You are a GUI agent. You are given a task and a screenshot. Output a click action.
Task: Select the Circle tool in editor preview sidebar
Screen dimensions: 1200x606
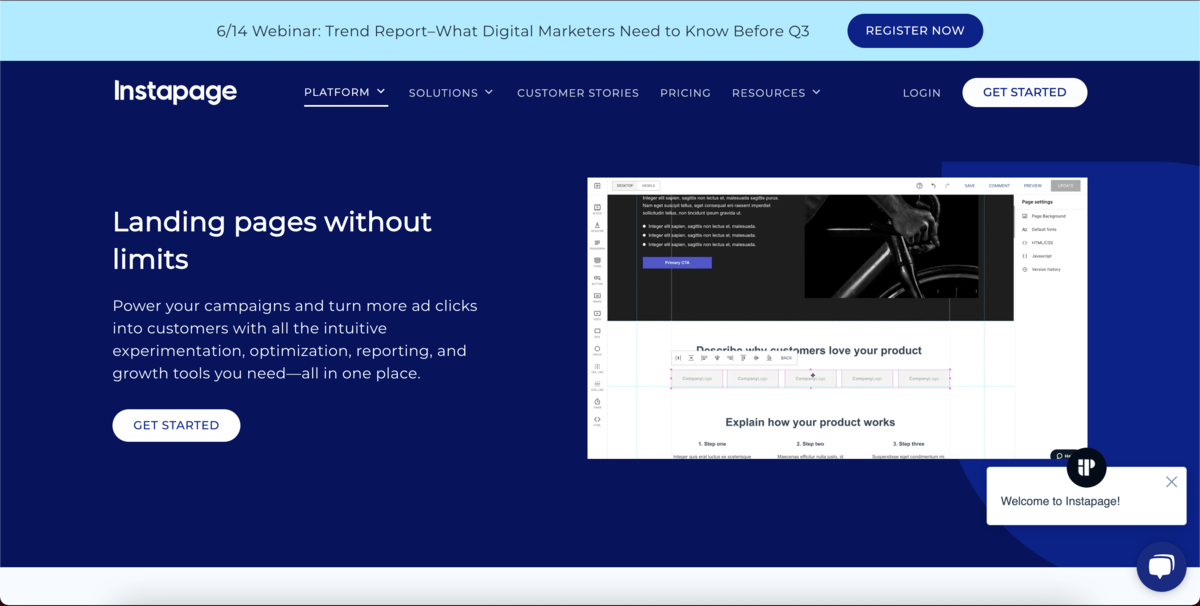tap(597, 350)
